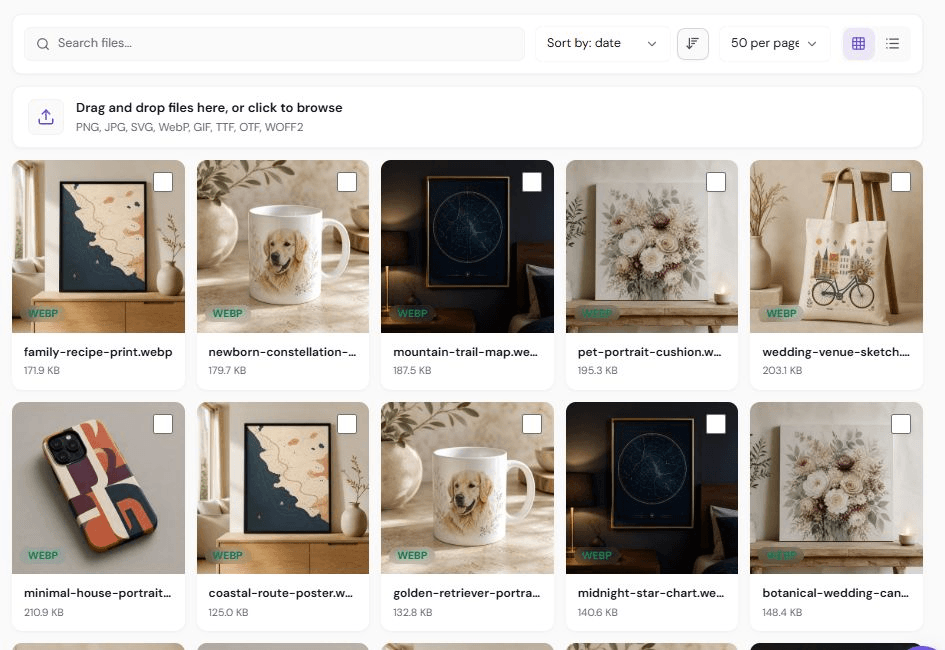
Task: Open the 50 per page dropdown
Action: pyautogui.click(x=774, y=43)
